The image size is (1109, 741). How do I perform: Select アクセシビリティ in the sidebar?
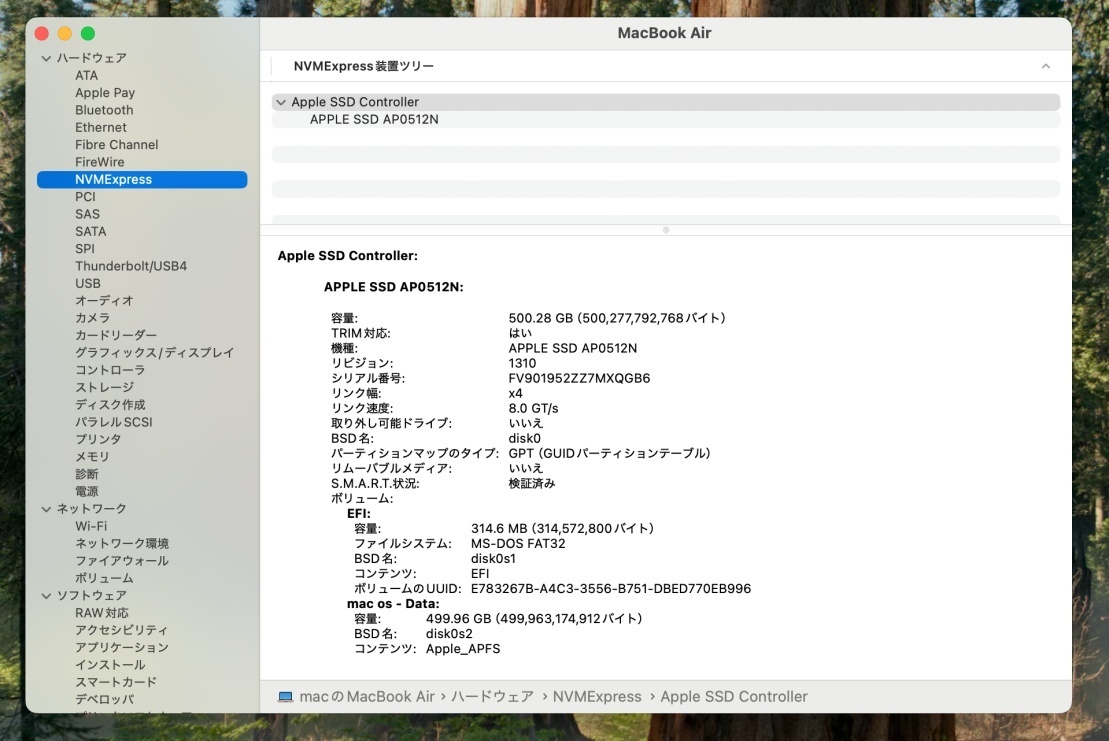pyautogui.click(x=122, y=630)
